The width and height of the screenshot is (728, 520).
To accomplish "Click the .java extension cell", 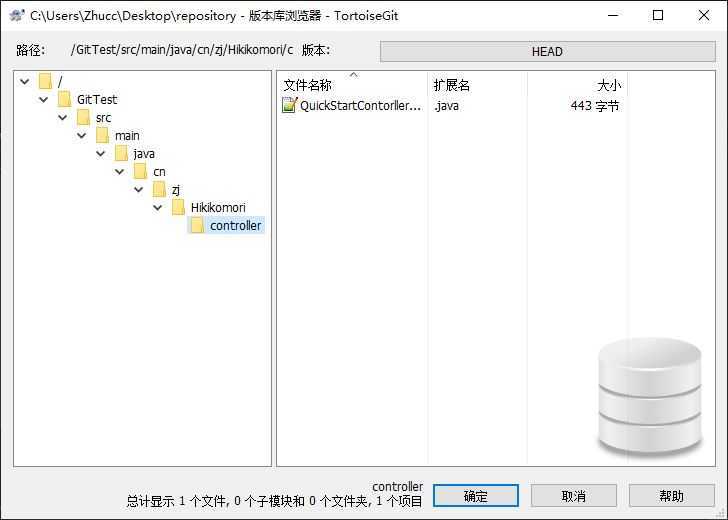I will (x=447, y=106).
